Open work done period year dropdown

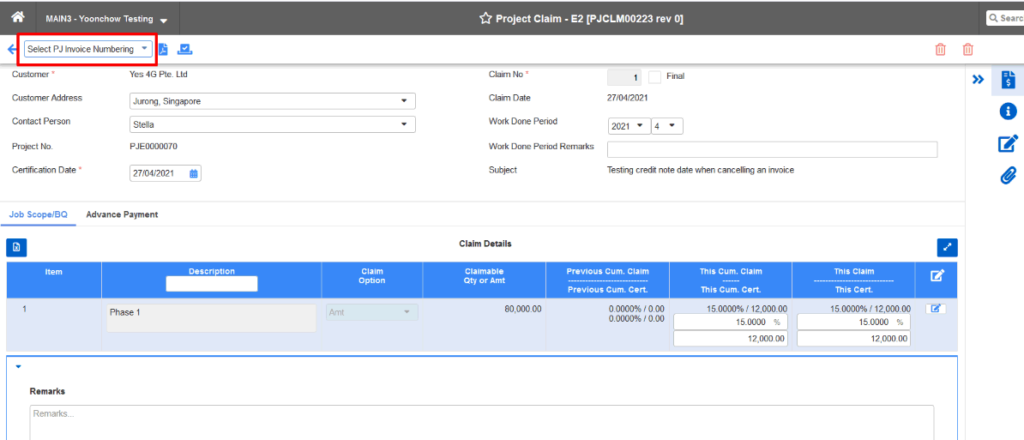pyautogui.click(x=629, y=126)
